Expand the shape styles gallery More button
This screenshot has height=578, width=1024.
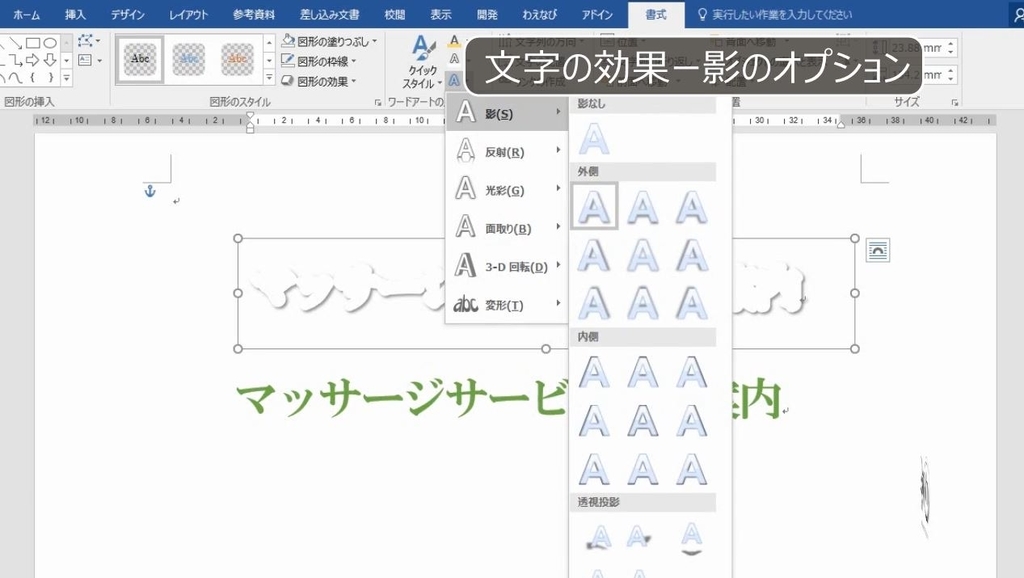coord(269,77)
